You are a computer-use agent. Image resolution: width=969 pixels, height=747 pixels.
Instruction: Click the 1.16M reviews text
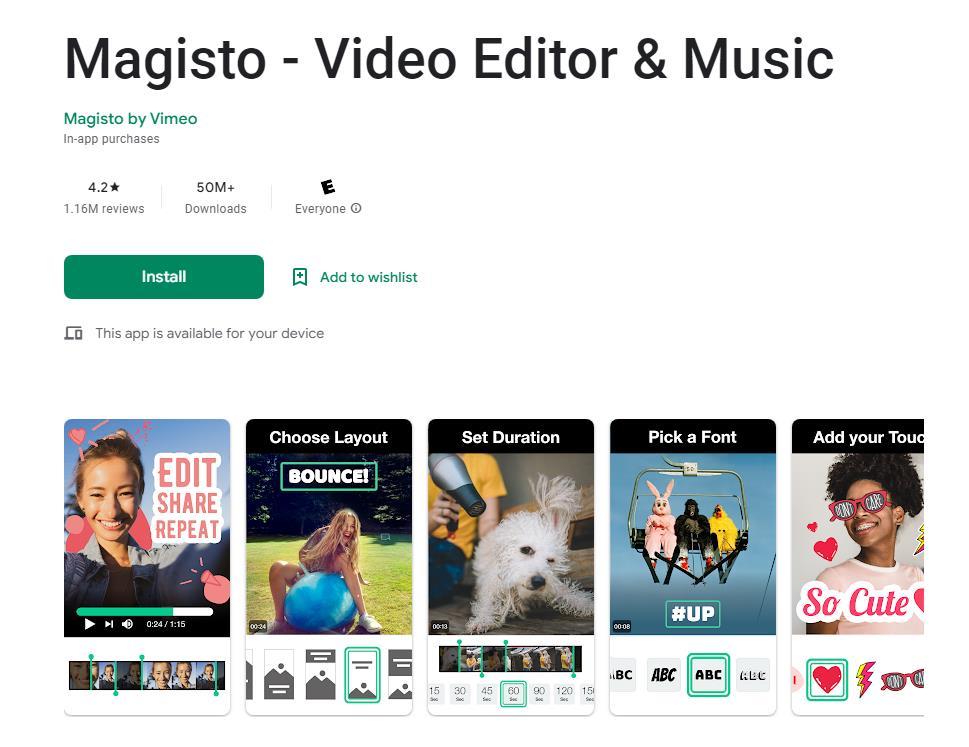[104, 209]
